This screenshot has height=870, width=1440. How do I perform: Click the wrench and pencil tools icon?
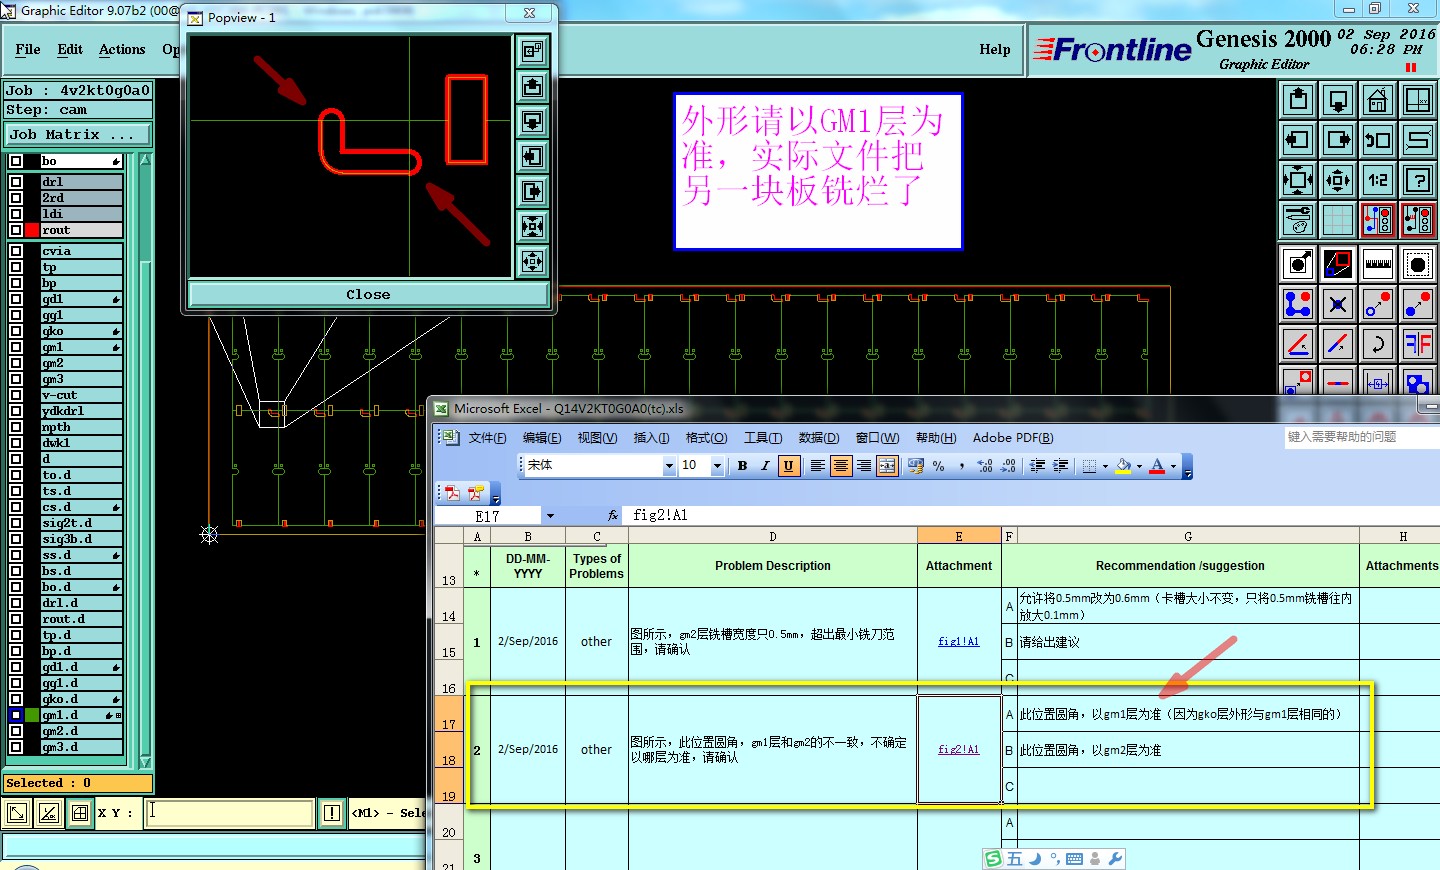1298,220
